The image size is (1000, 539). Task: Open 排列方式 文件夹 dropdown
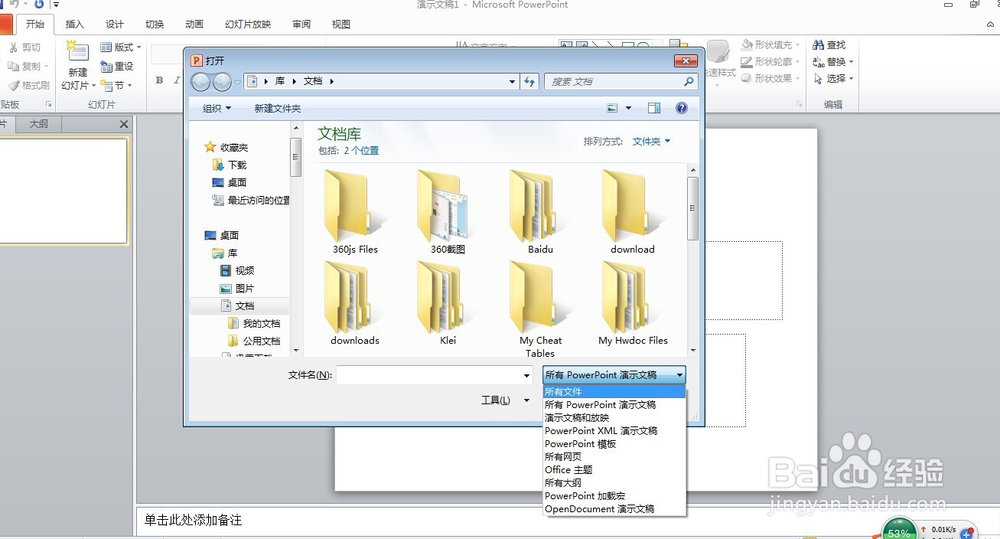point(651,141)
